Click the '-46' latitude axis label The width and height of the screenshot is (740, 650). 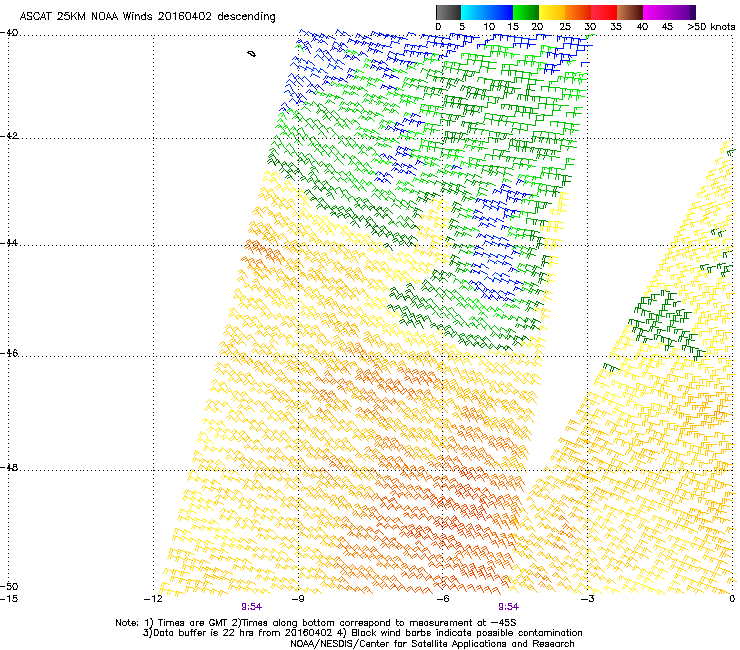tap(9, 354)
